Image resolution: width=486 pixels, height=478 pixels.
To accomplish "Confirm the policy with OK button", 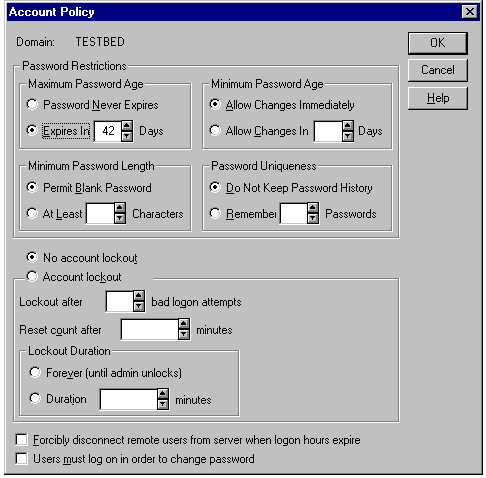I will coord(438,43).
